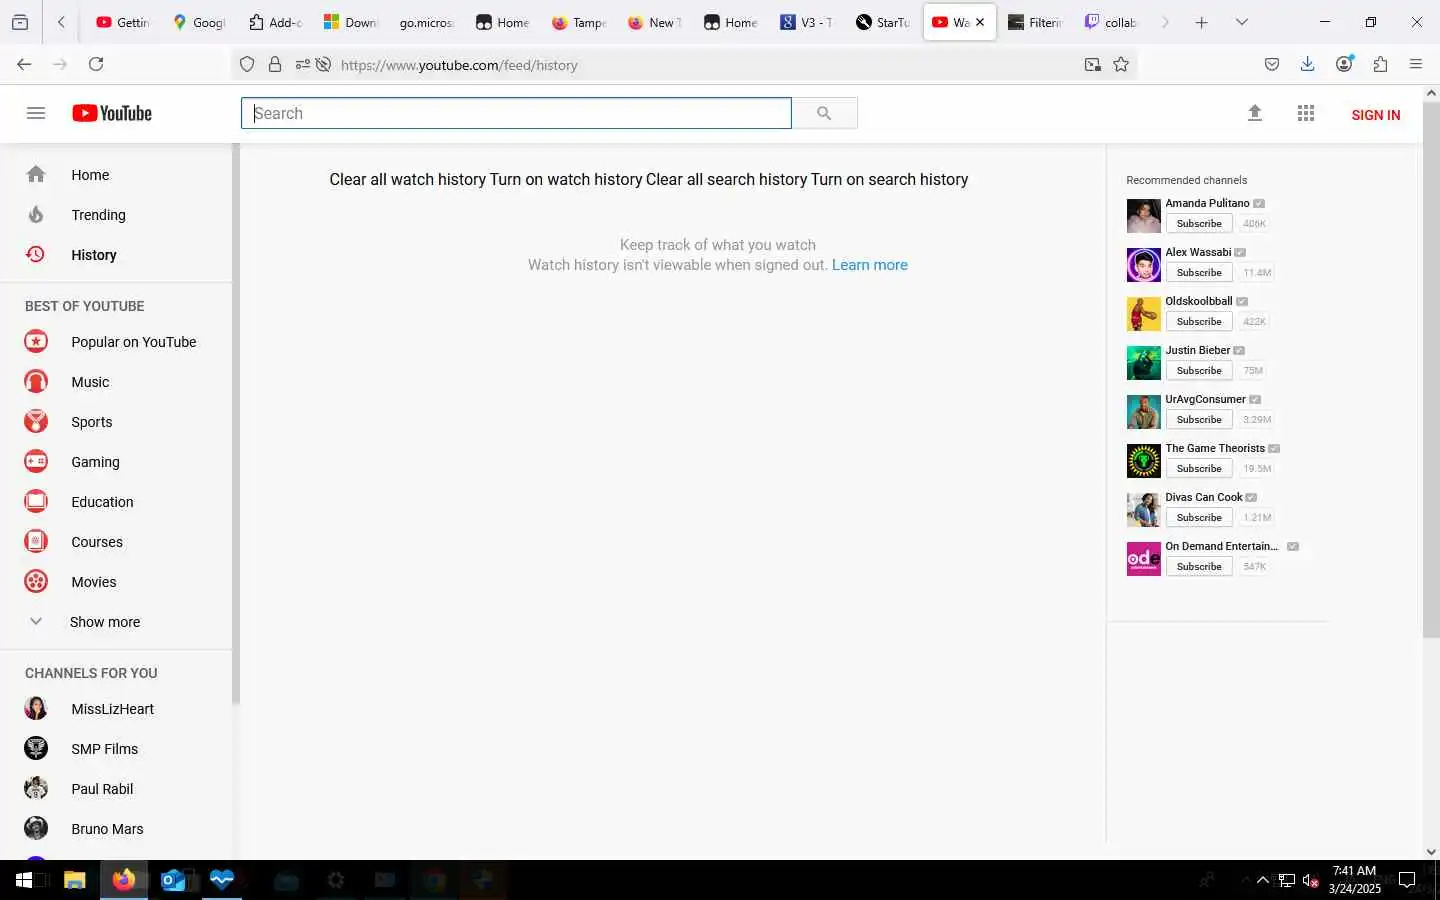The width and height of the screenshot is (1440, 900).
Task: Click the tracking protection shield icon
Action: (x=247, y=65)
